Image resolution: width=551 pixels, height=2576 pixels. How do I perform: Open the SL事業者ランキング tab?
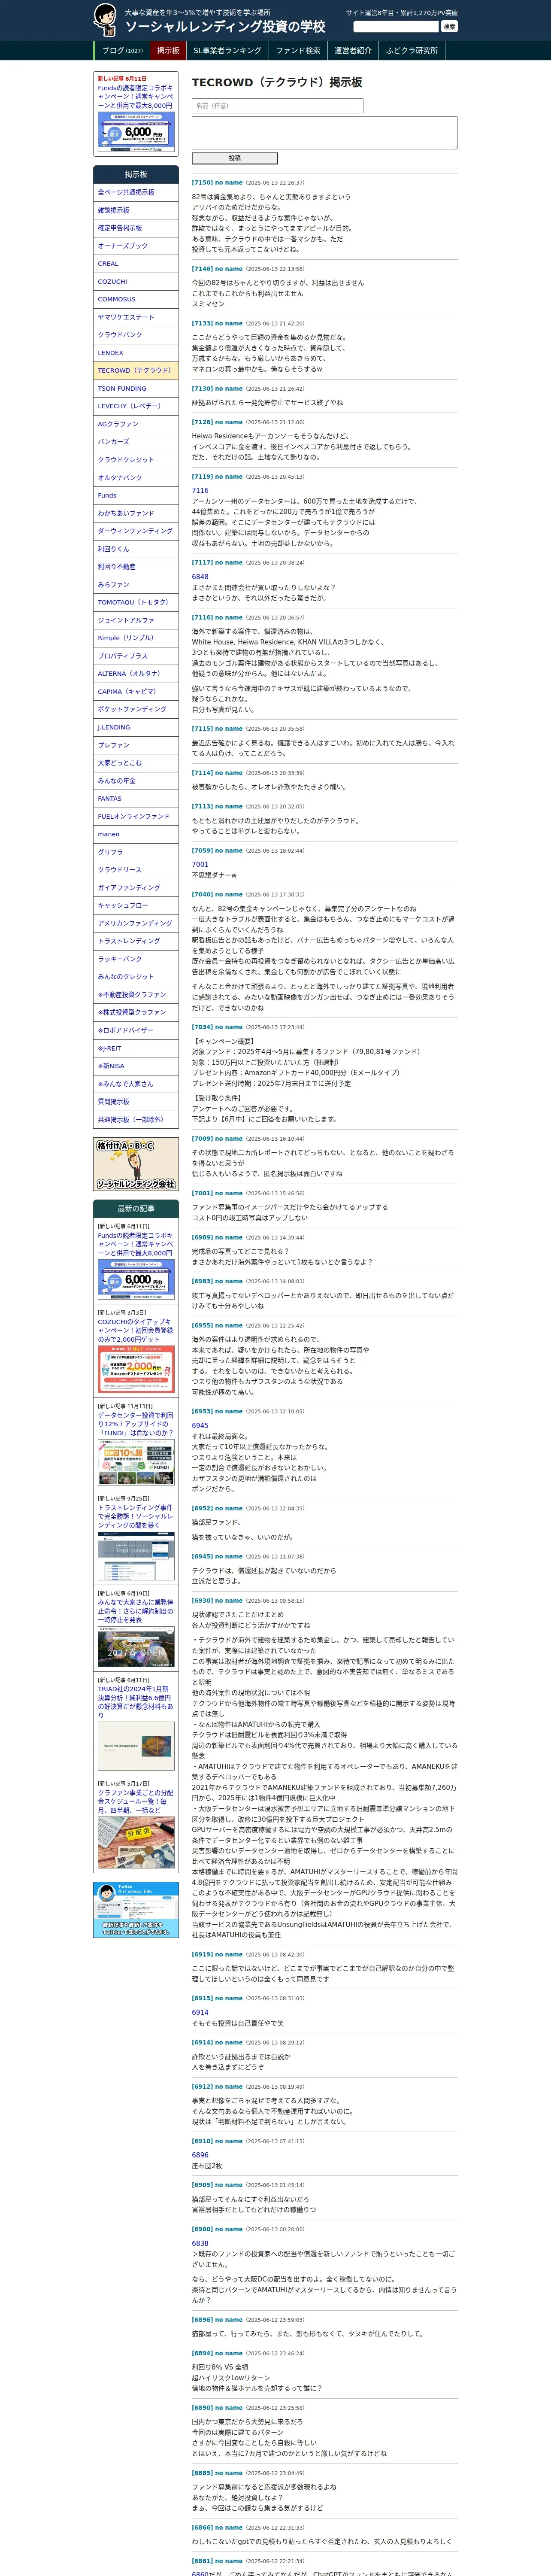pos(227,51)
